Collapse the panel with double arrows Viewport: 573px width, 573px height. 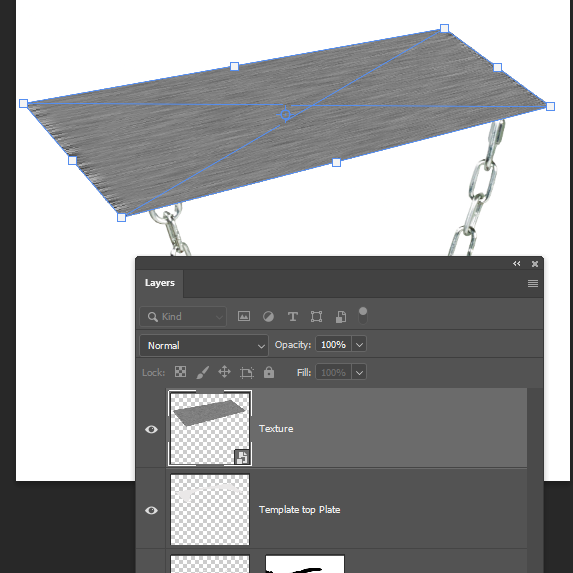[x=516, y=263]
